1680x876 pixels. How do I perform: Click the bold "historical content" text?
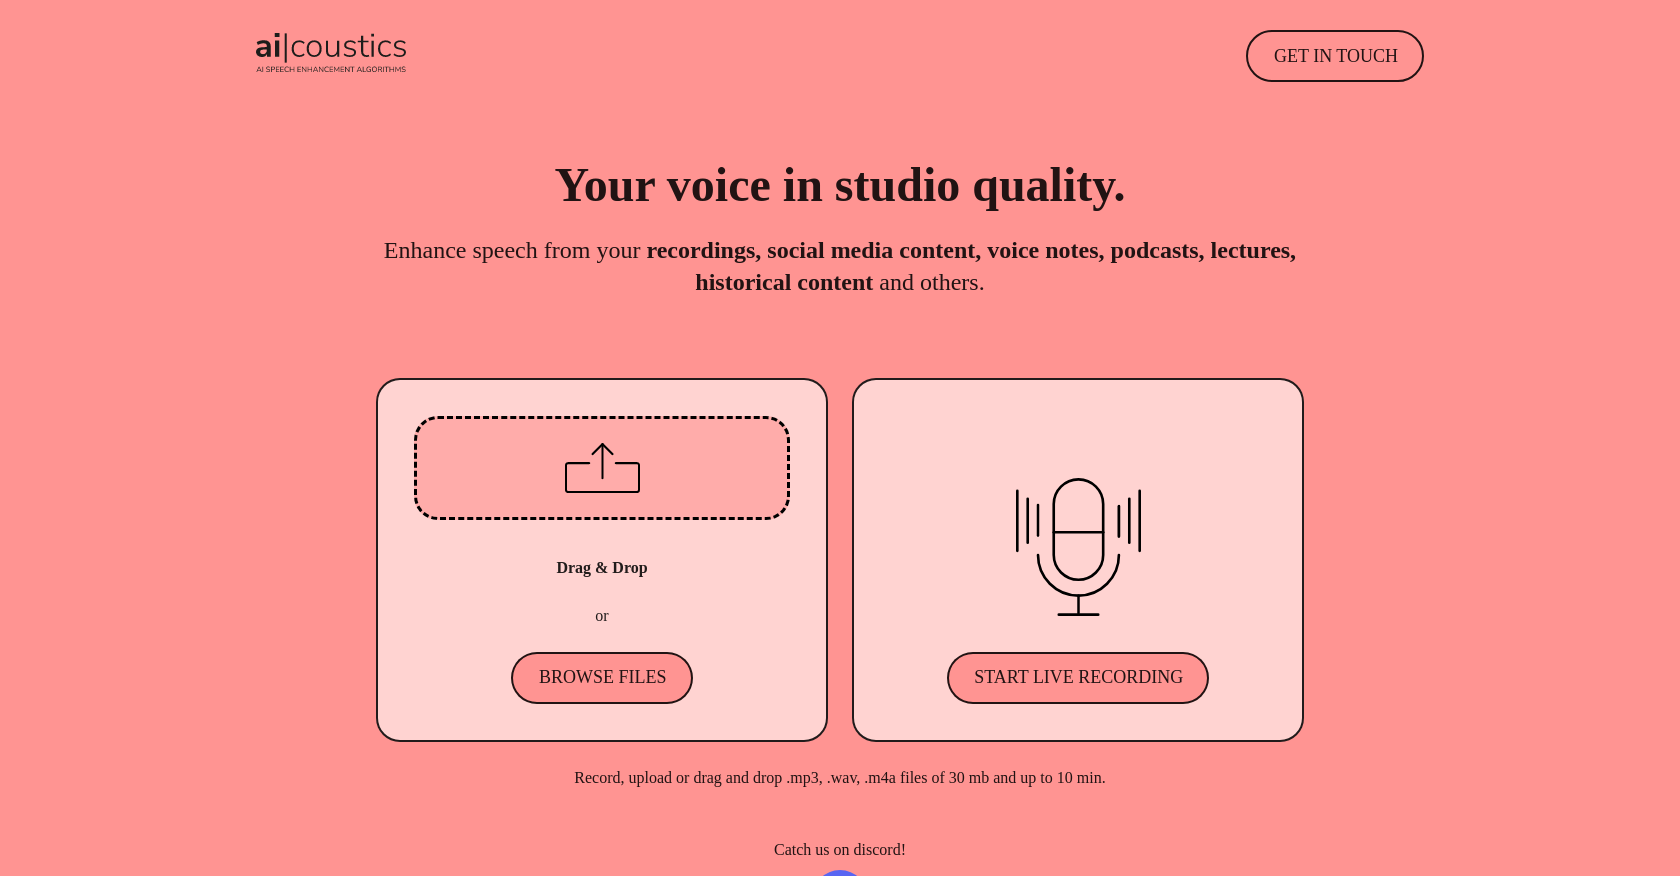click(784, 283)
